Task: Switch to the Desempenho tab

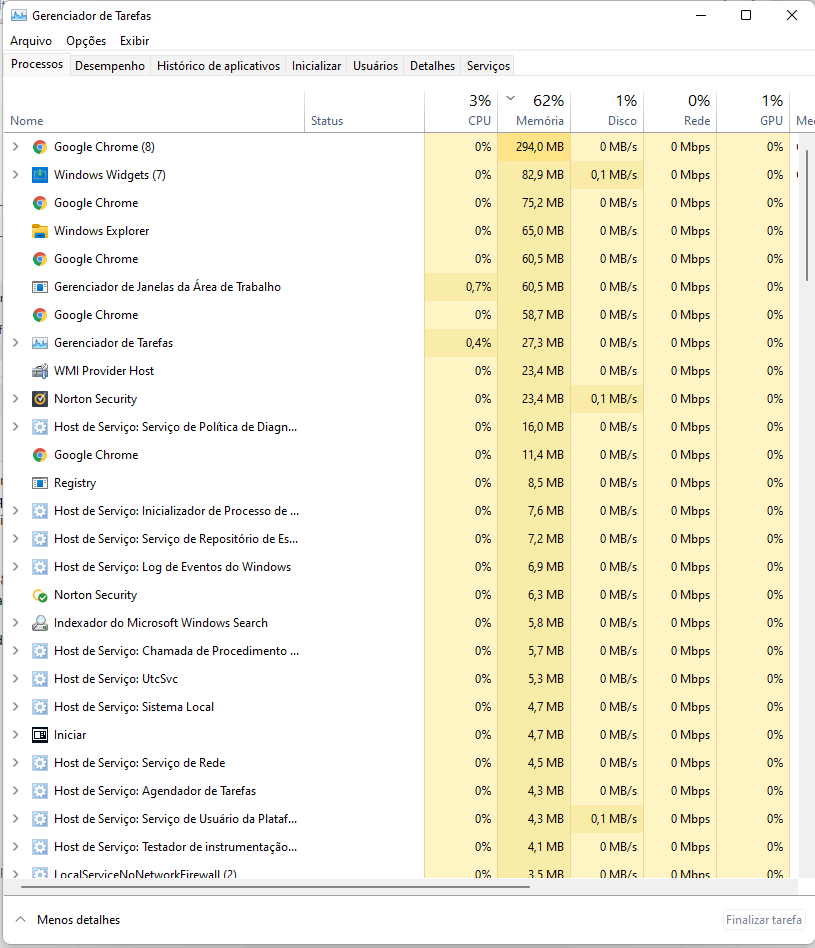Action: click(x=110, y=66)
